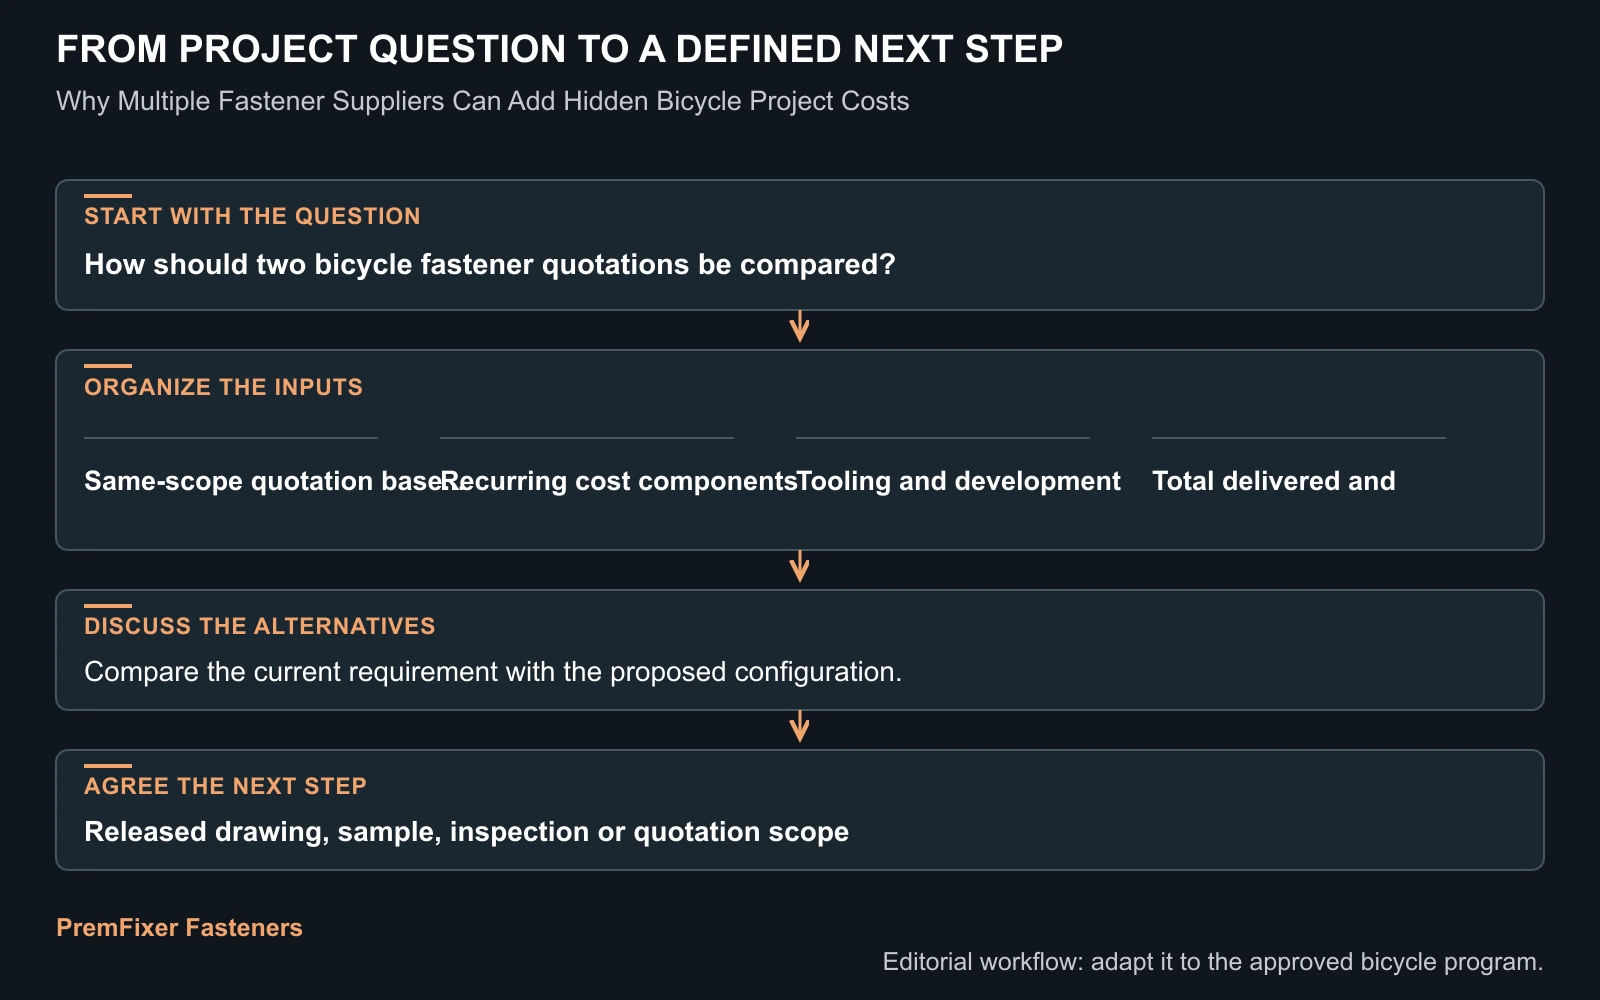
Task: Click the subtitle about hidden bicycle project costs
Action: point(483,101)
